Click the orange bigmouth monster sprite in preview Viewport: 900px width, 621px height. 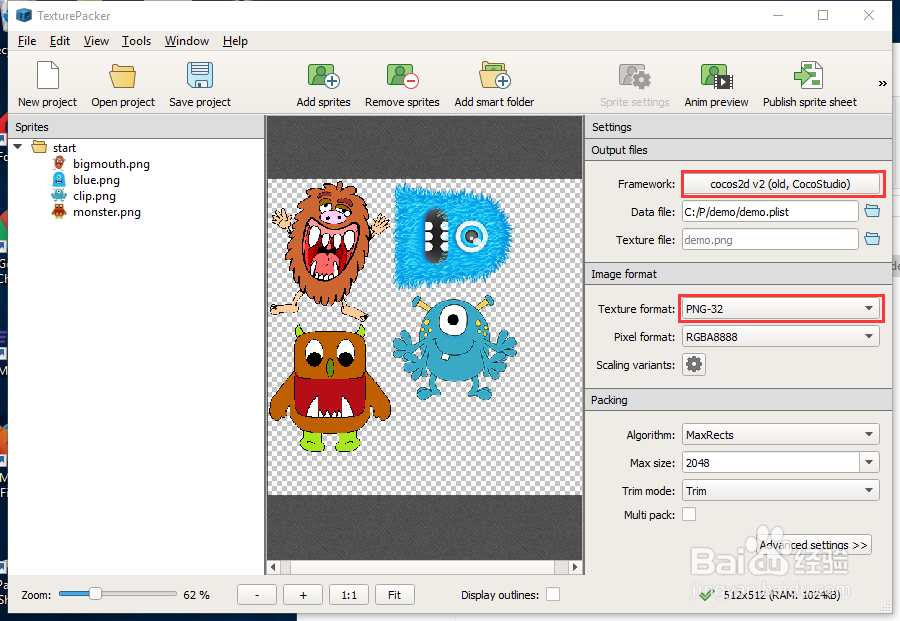(x=330, y=250)
